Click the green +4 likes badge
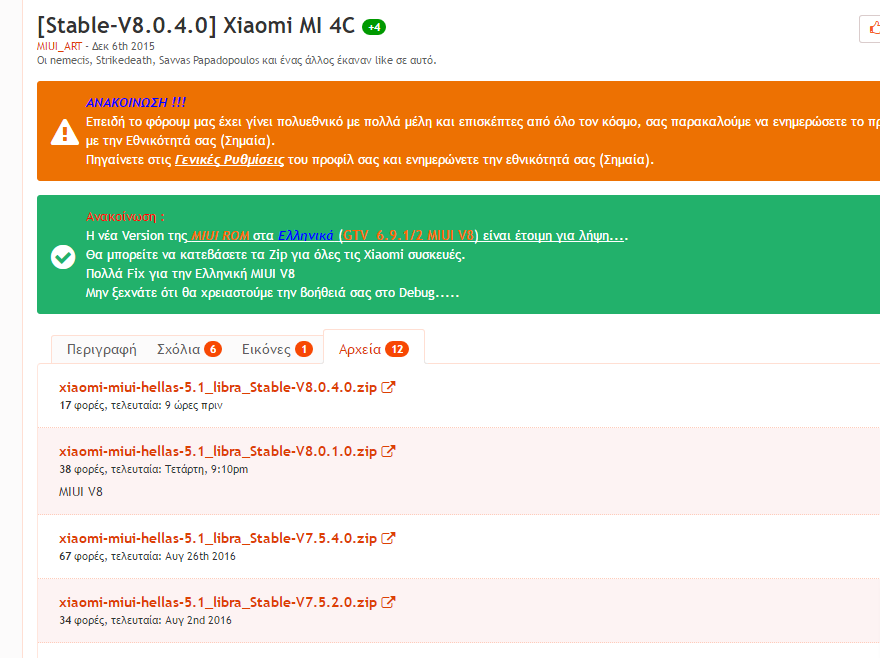The image size is (880, 658). coord(374,27)
